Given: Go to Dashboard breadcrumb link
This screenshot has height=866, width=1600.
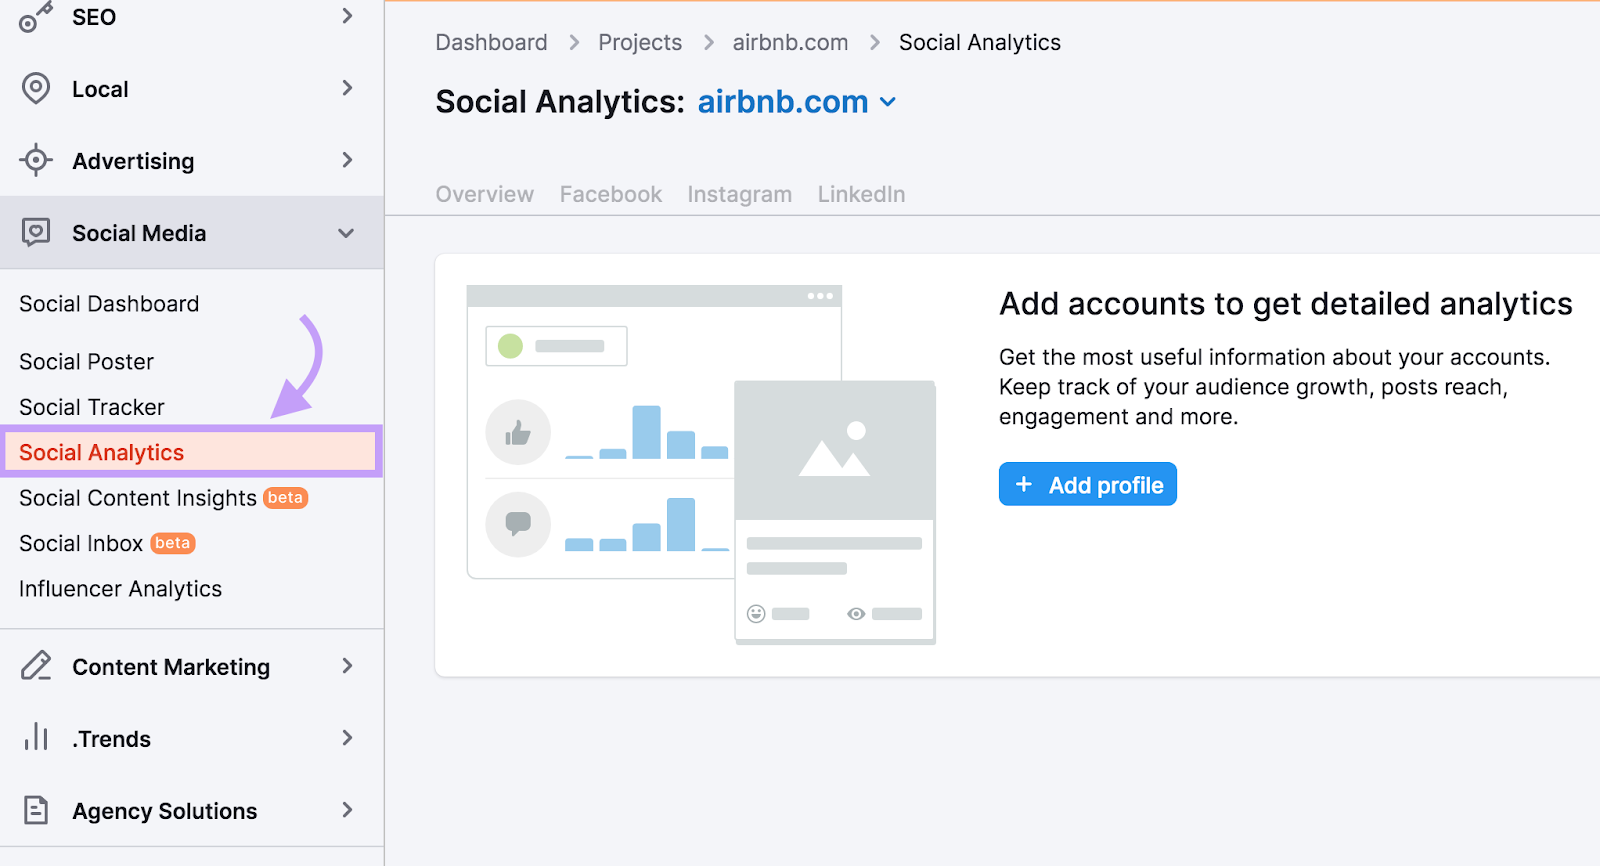Looking at the screenshot, I should pyautogui.click(x=491, y=42).
